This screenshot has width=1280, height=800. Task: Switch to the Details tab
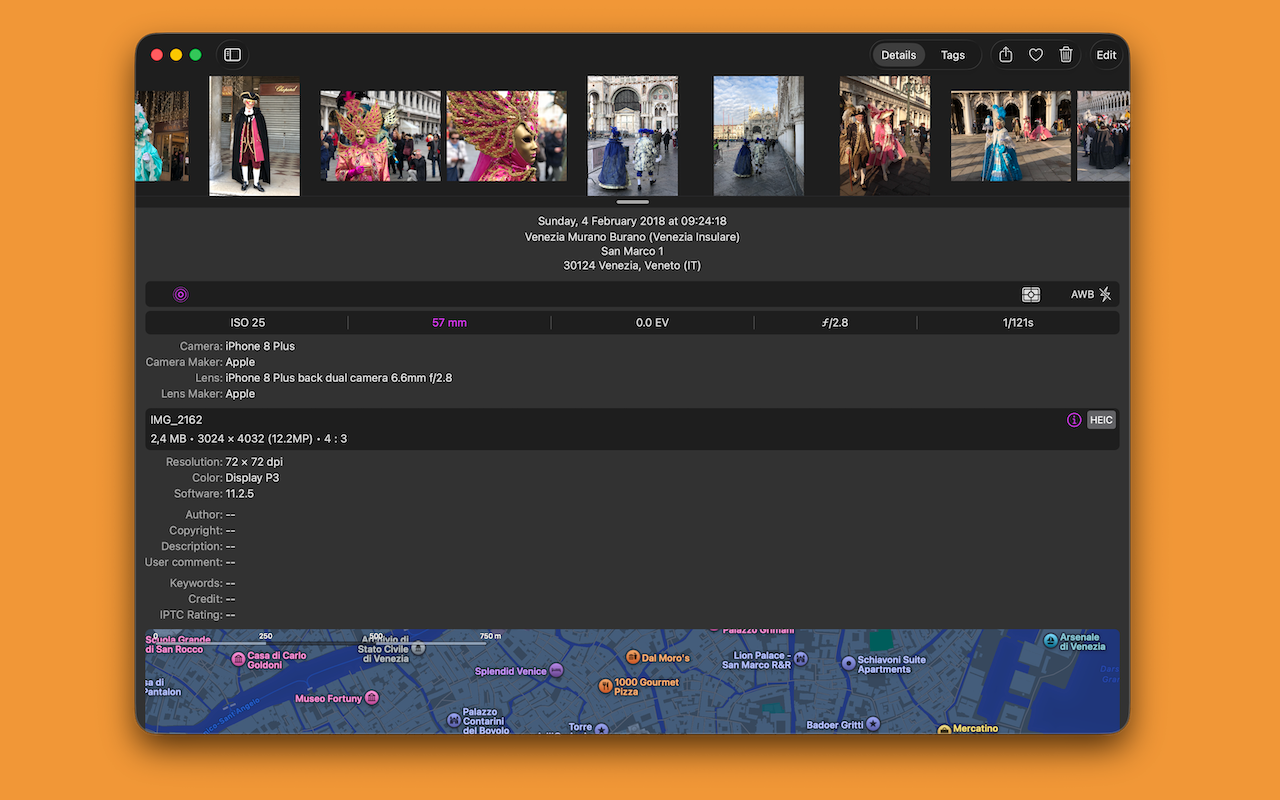coord(899,55)
